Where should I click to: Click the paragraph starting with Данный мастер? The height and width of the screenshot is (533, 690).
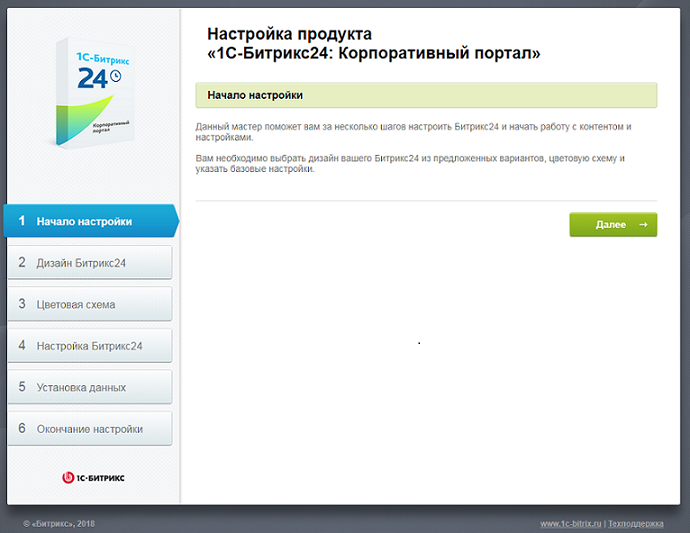tap(414, 131)
